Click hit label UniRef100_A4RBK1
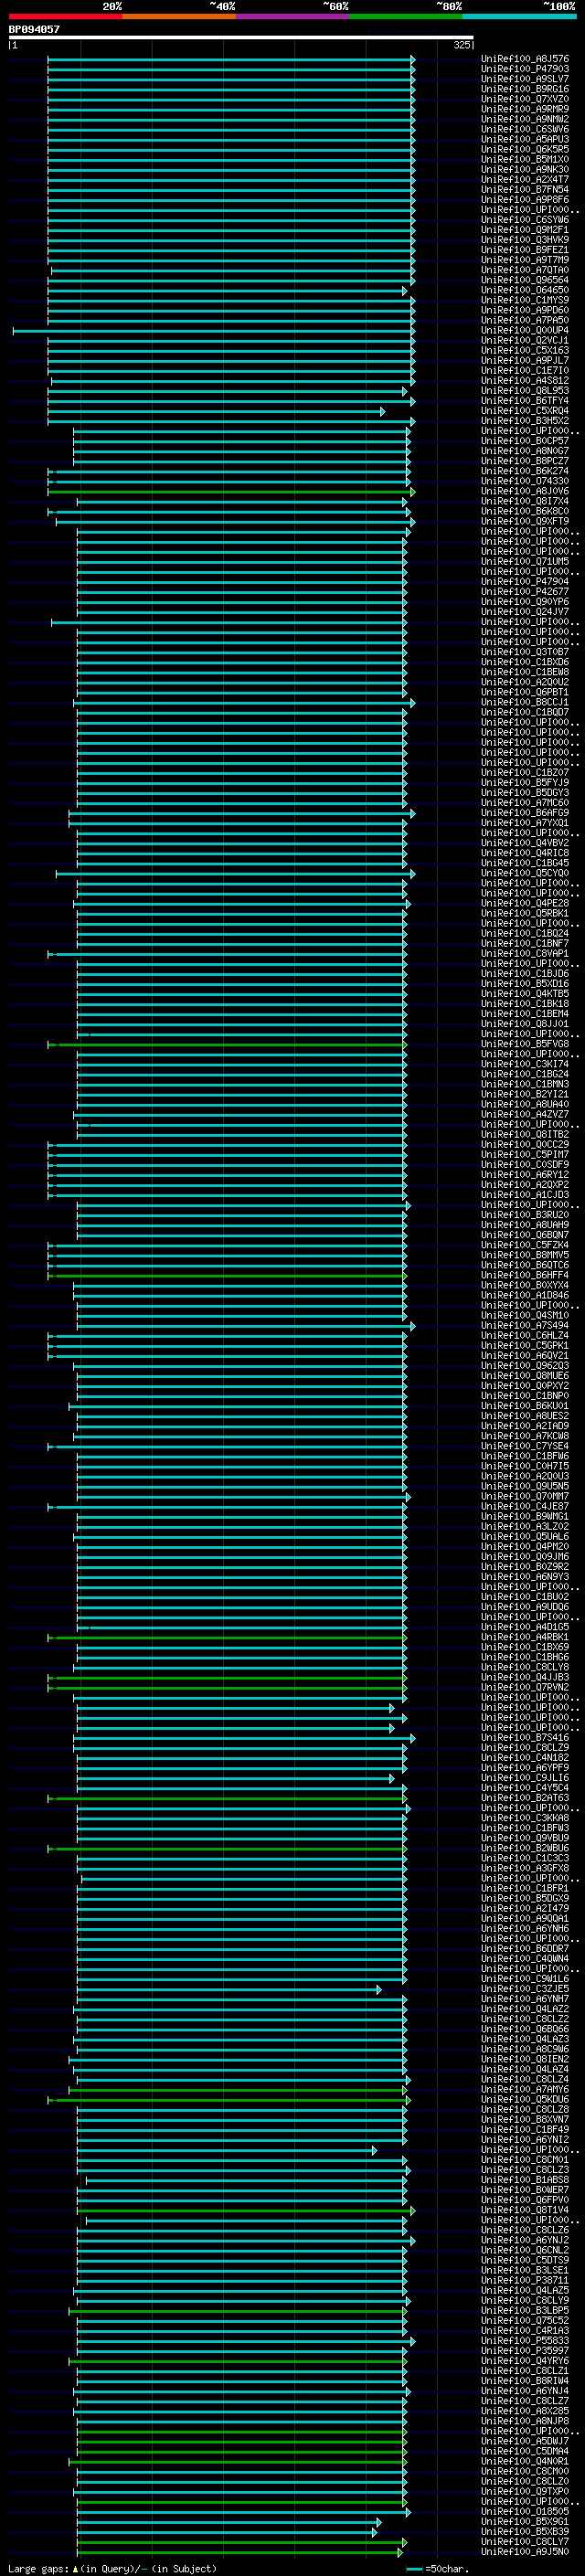585x2576 pixels. click(525, 1637)
